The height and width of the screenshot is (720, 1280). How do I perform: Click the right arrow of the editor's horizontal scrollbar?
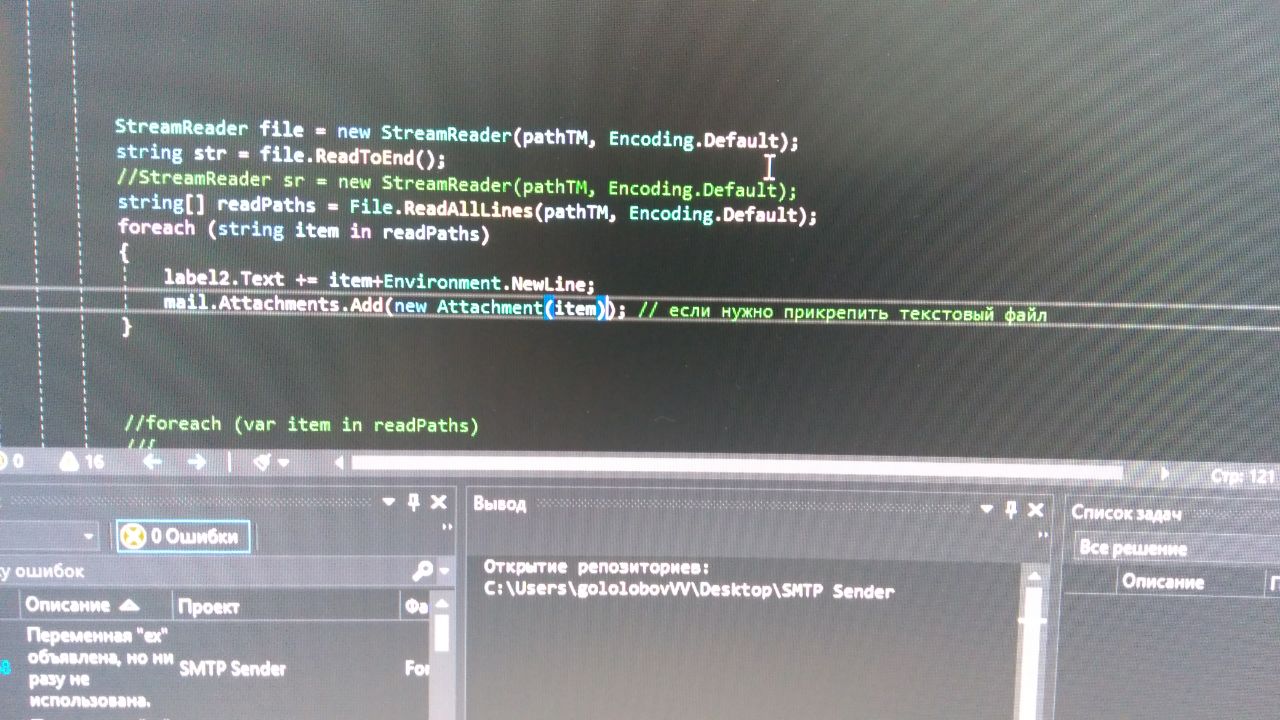[1163, 472]
